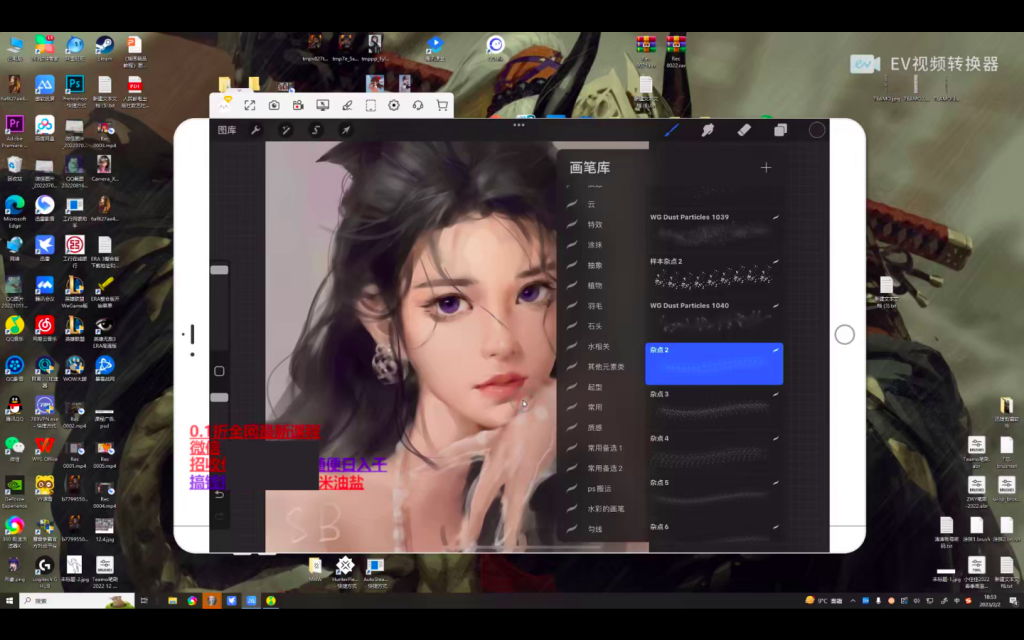Viewport: 1024px width, 640px height.
Task: Expand hidden icons in the system tray
Action: click(852, 601)
